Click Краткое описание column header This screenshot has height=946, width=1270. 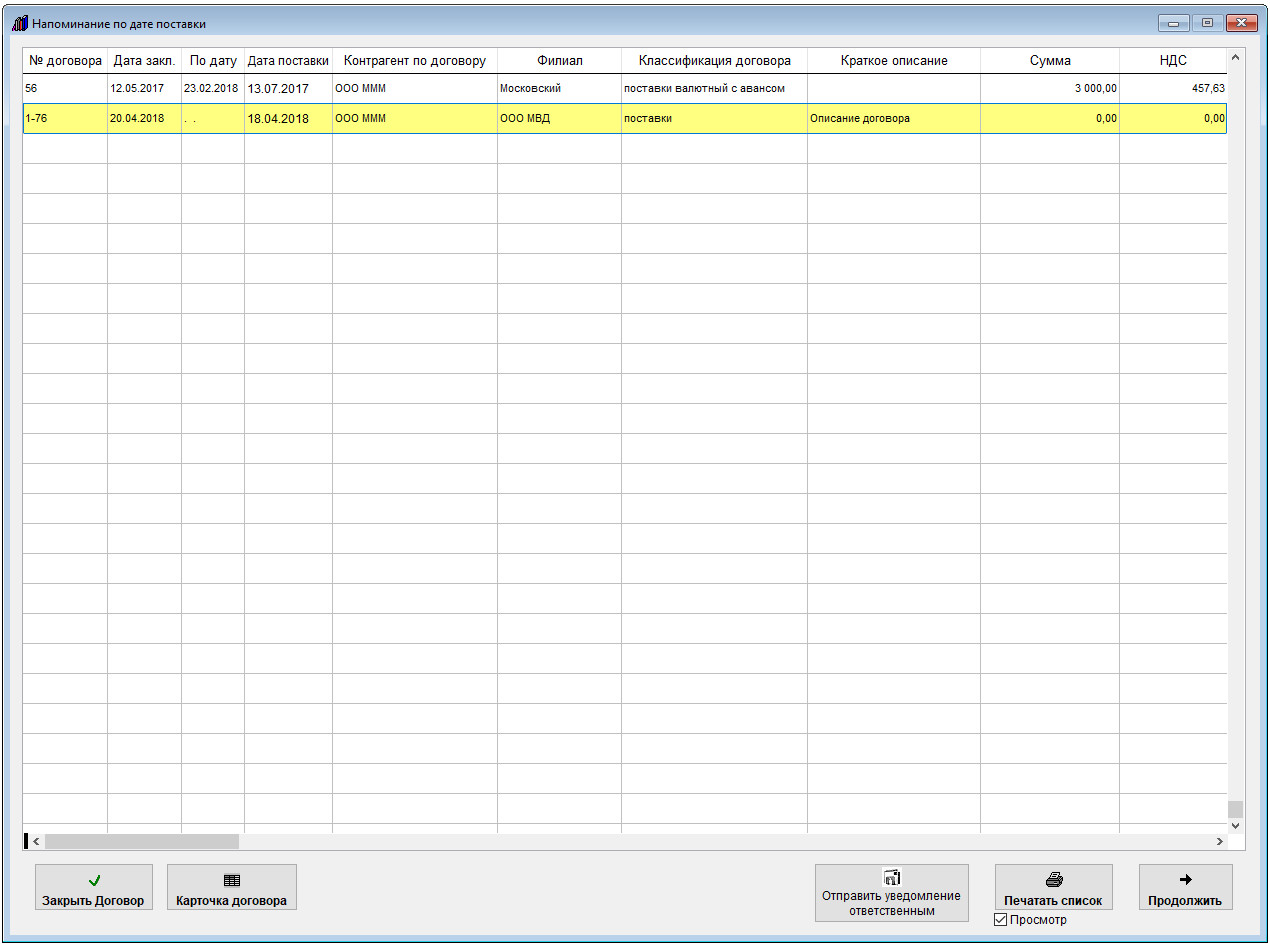pos(894,61)
